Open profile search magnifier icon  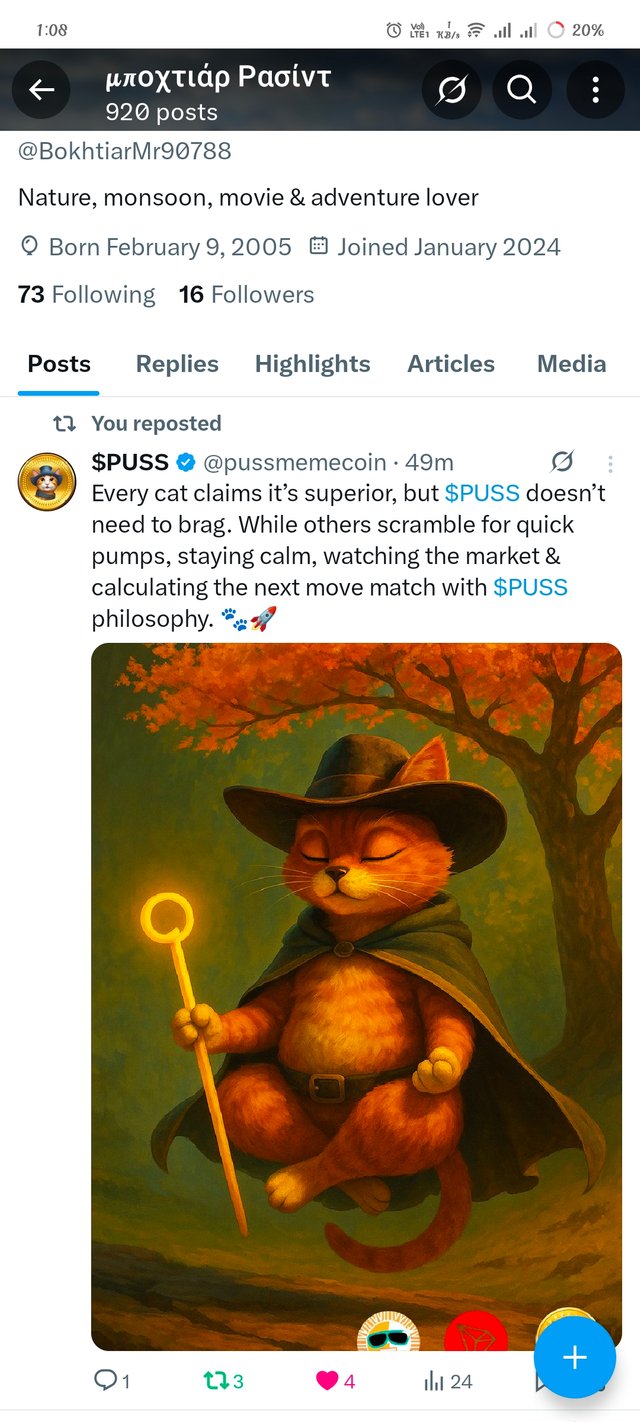pyautogui.click(x=522, y=90)
